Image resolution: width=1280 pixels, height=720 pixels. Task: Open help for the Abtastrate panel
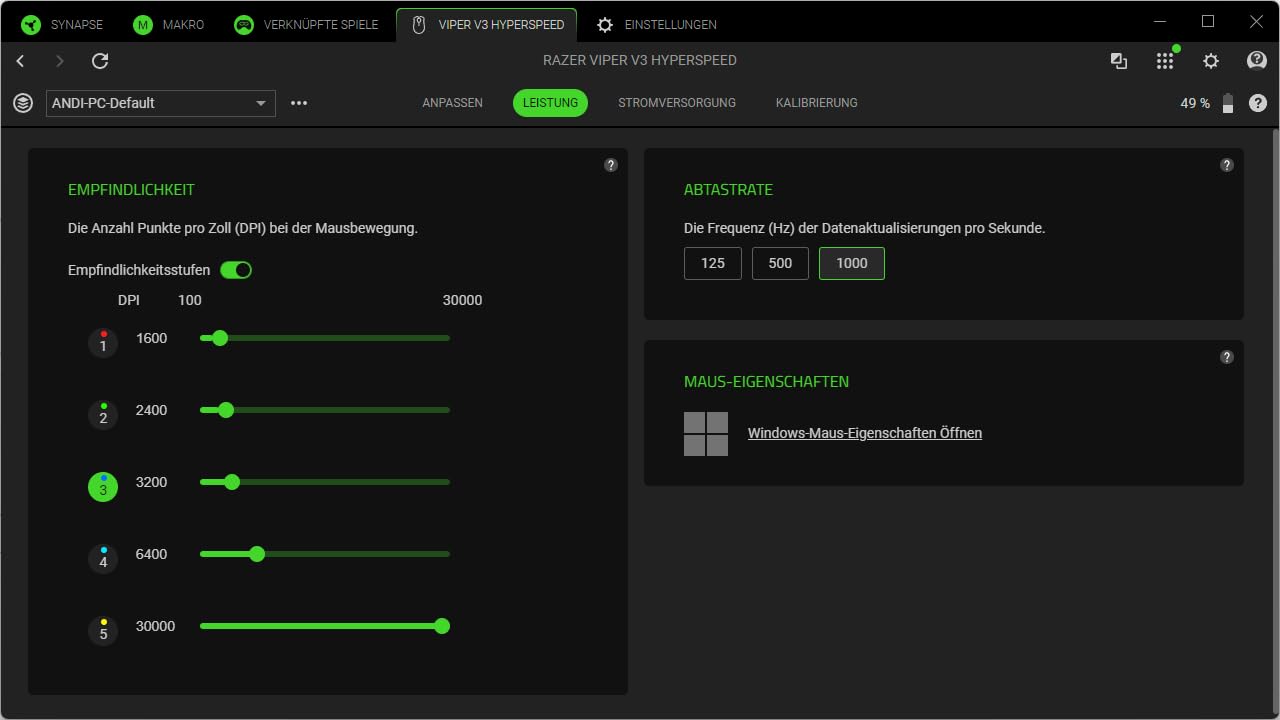1227,165
